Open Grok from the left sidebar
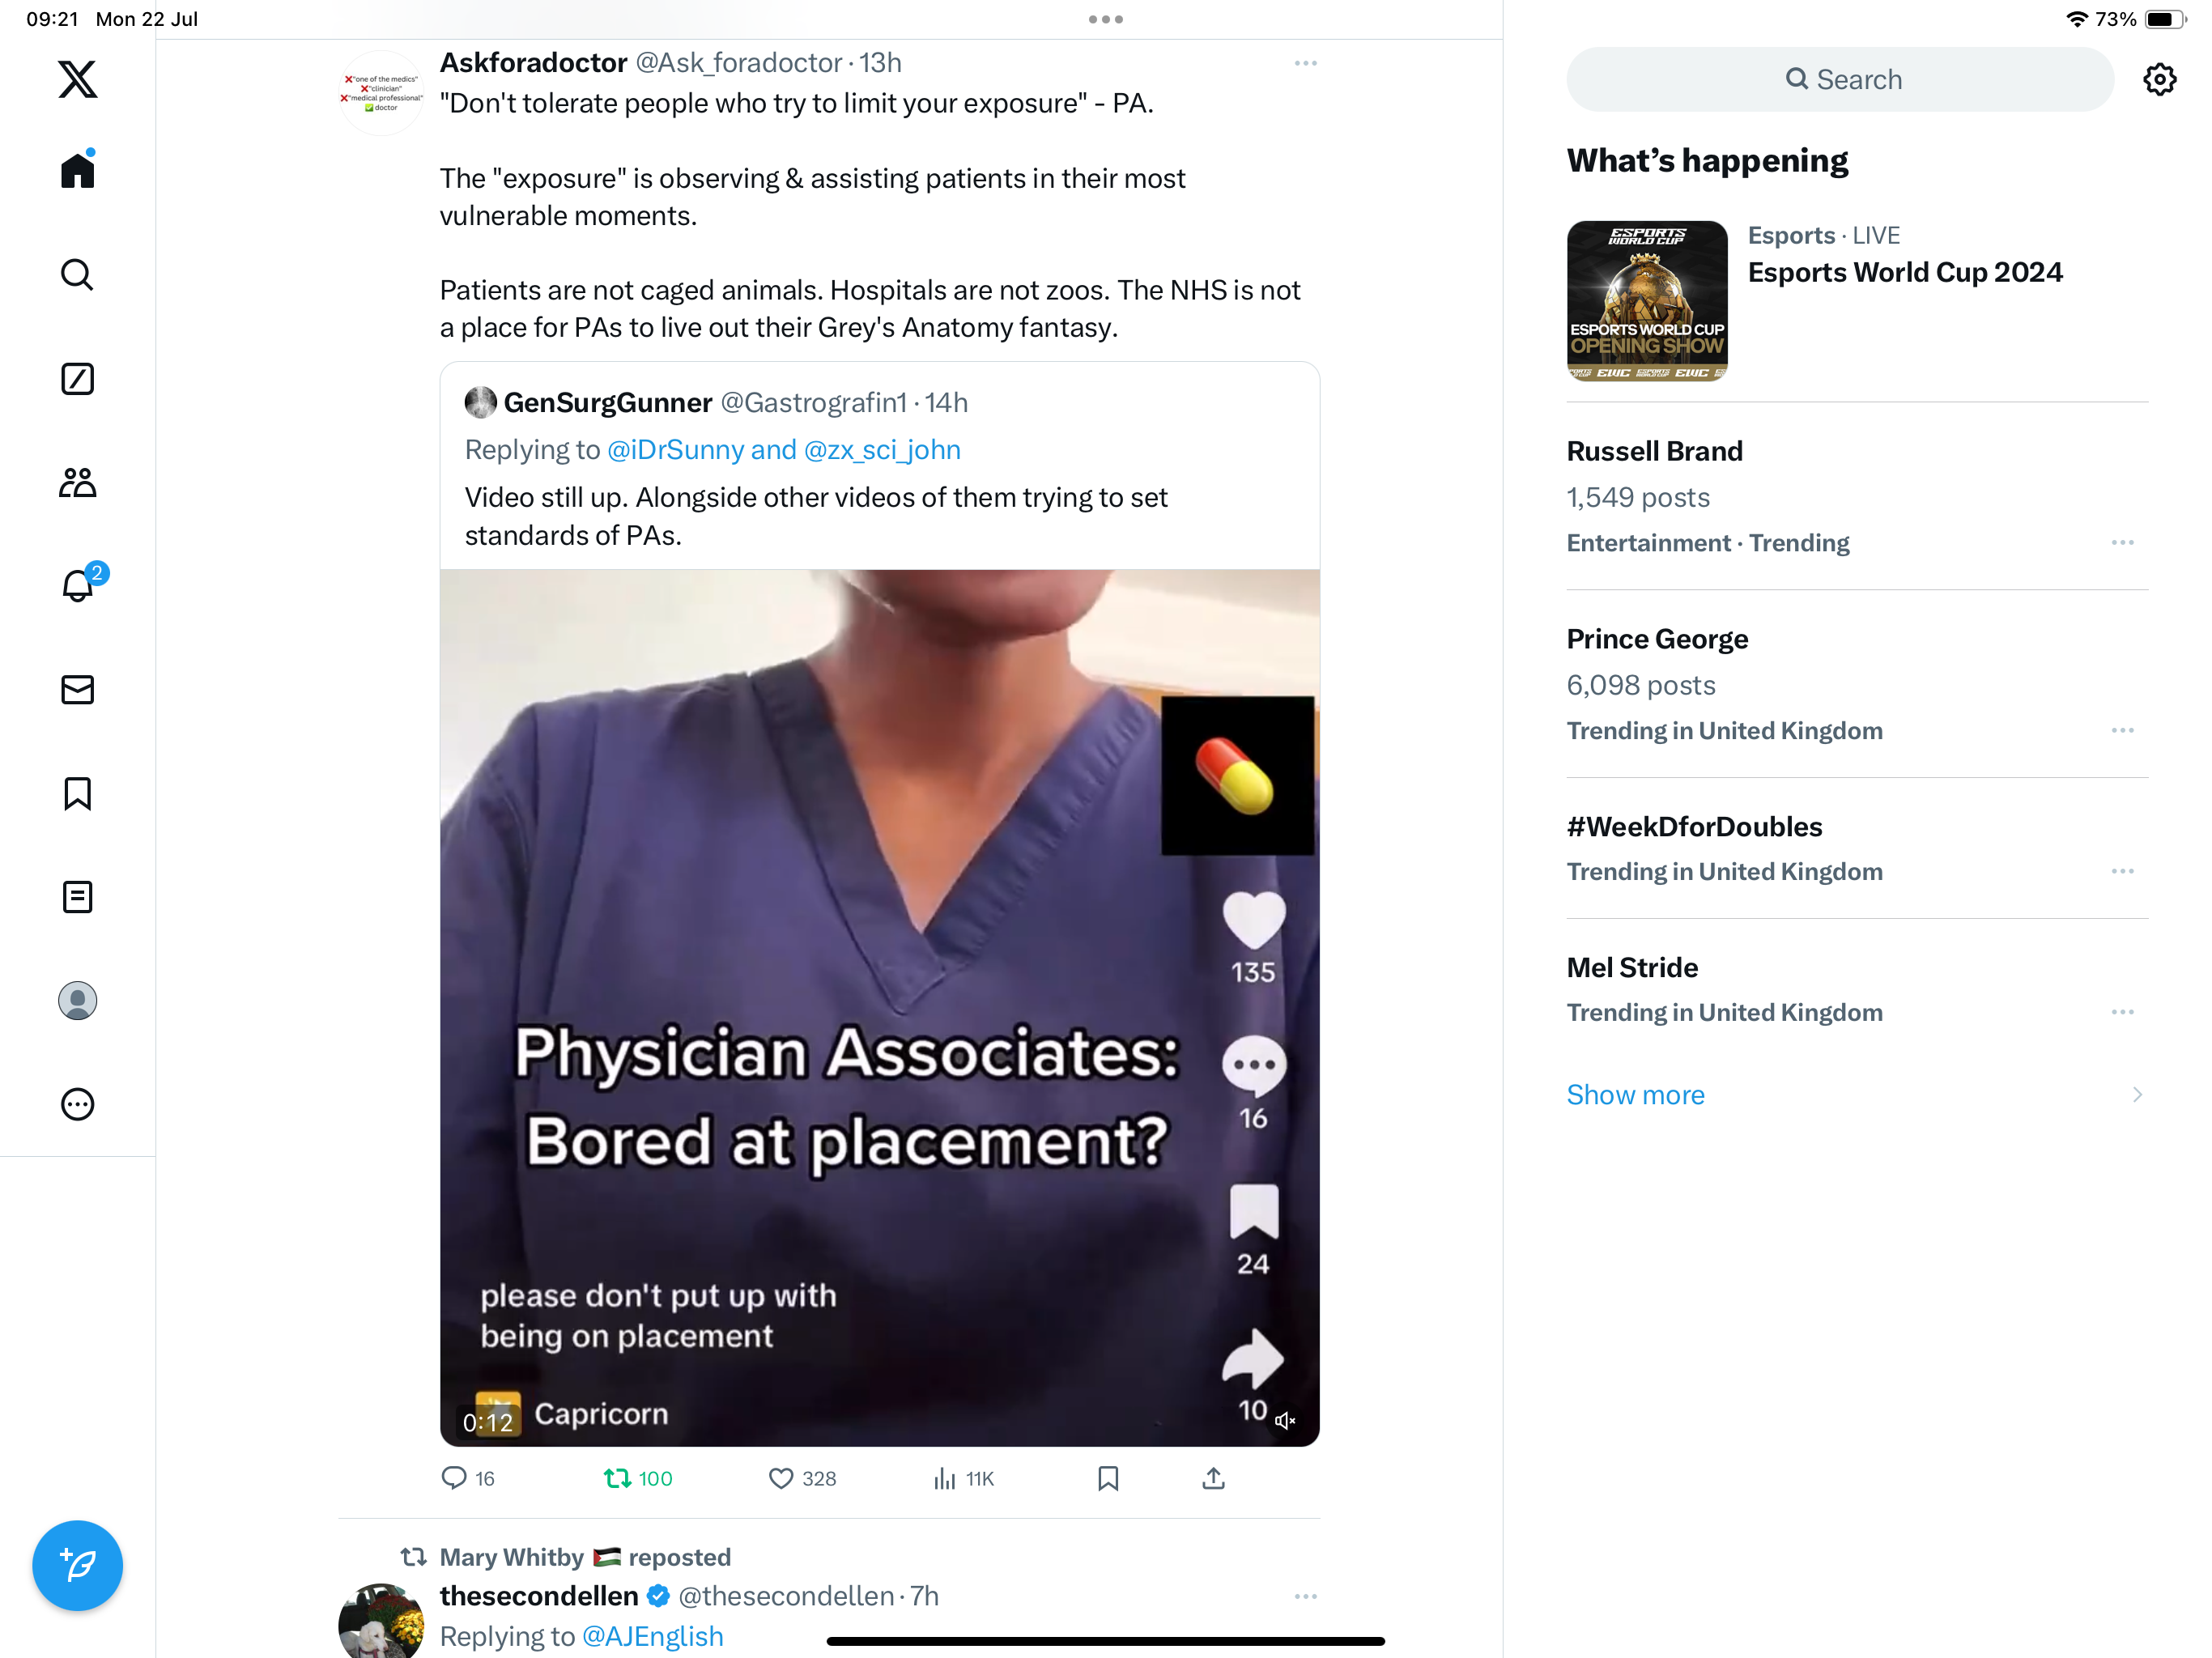The width and height of the screenshot is (2212, 1658). pos(77,379)
